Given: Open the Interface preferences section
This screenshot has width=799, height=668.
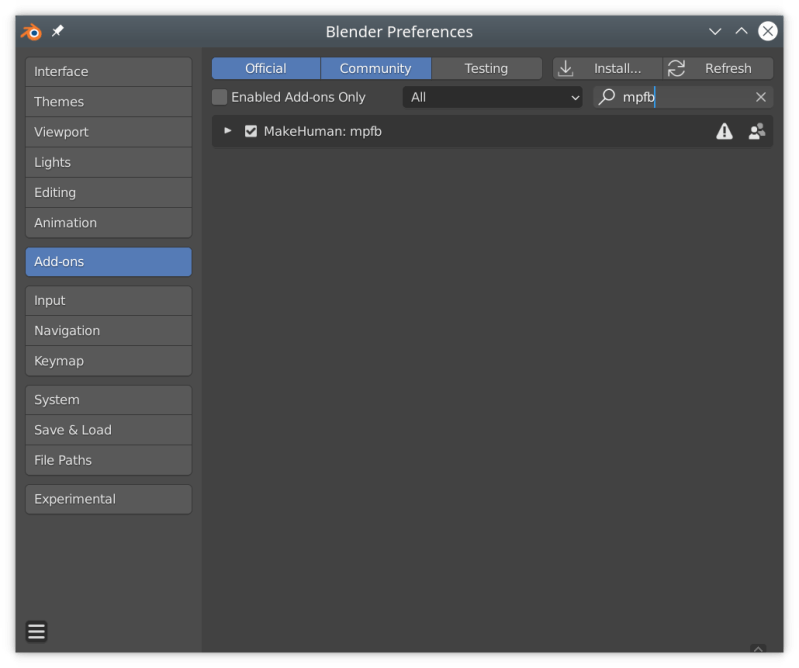Looking at the screenshot, I should point(109,71).
